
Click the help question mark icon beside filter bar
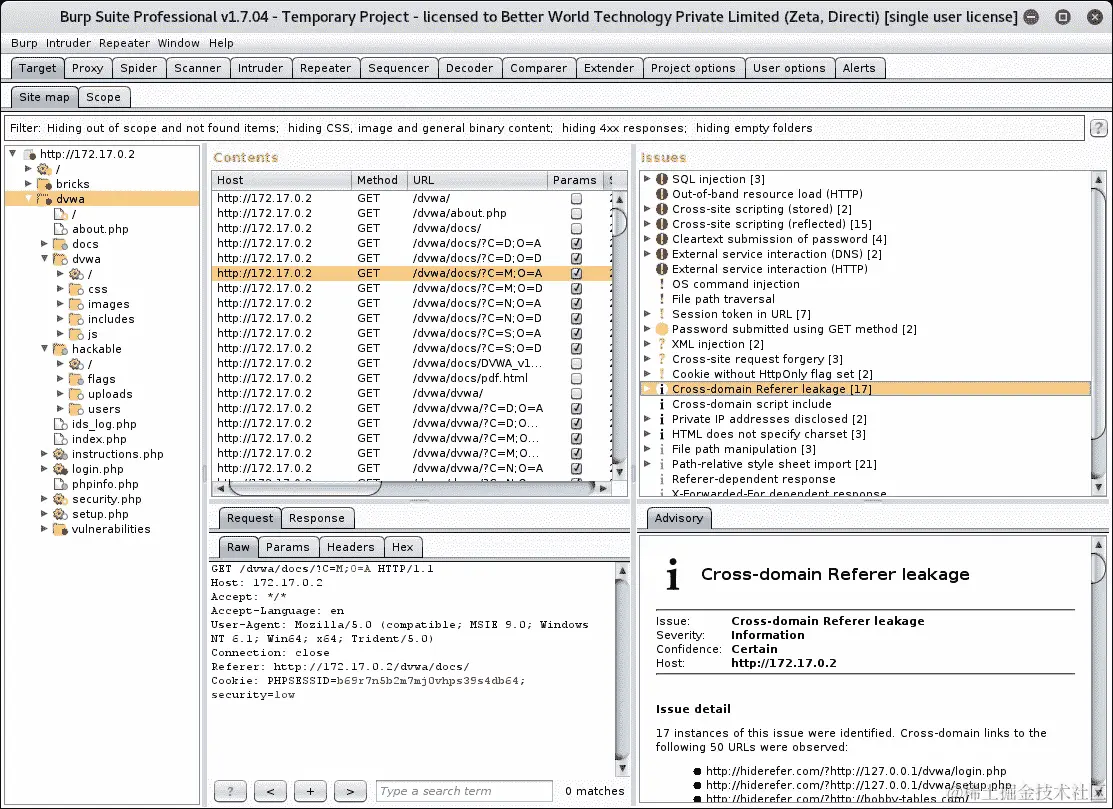1098,128
